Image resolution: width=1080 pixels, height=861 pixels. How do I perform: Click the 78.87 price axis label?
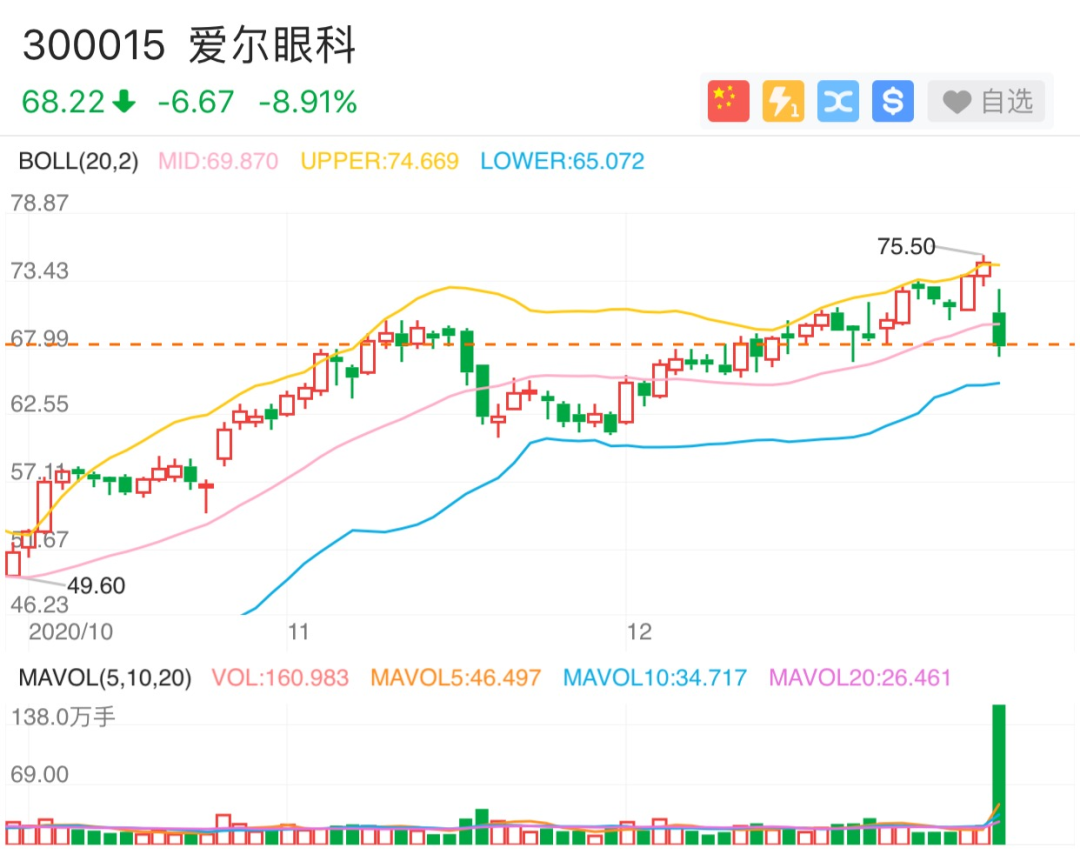(39, 203)
